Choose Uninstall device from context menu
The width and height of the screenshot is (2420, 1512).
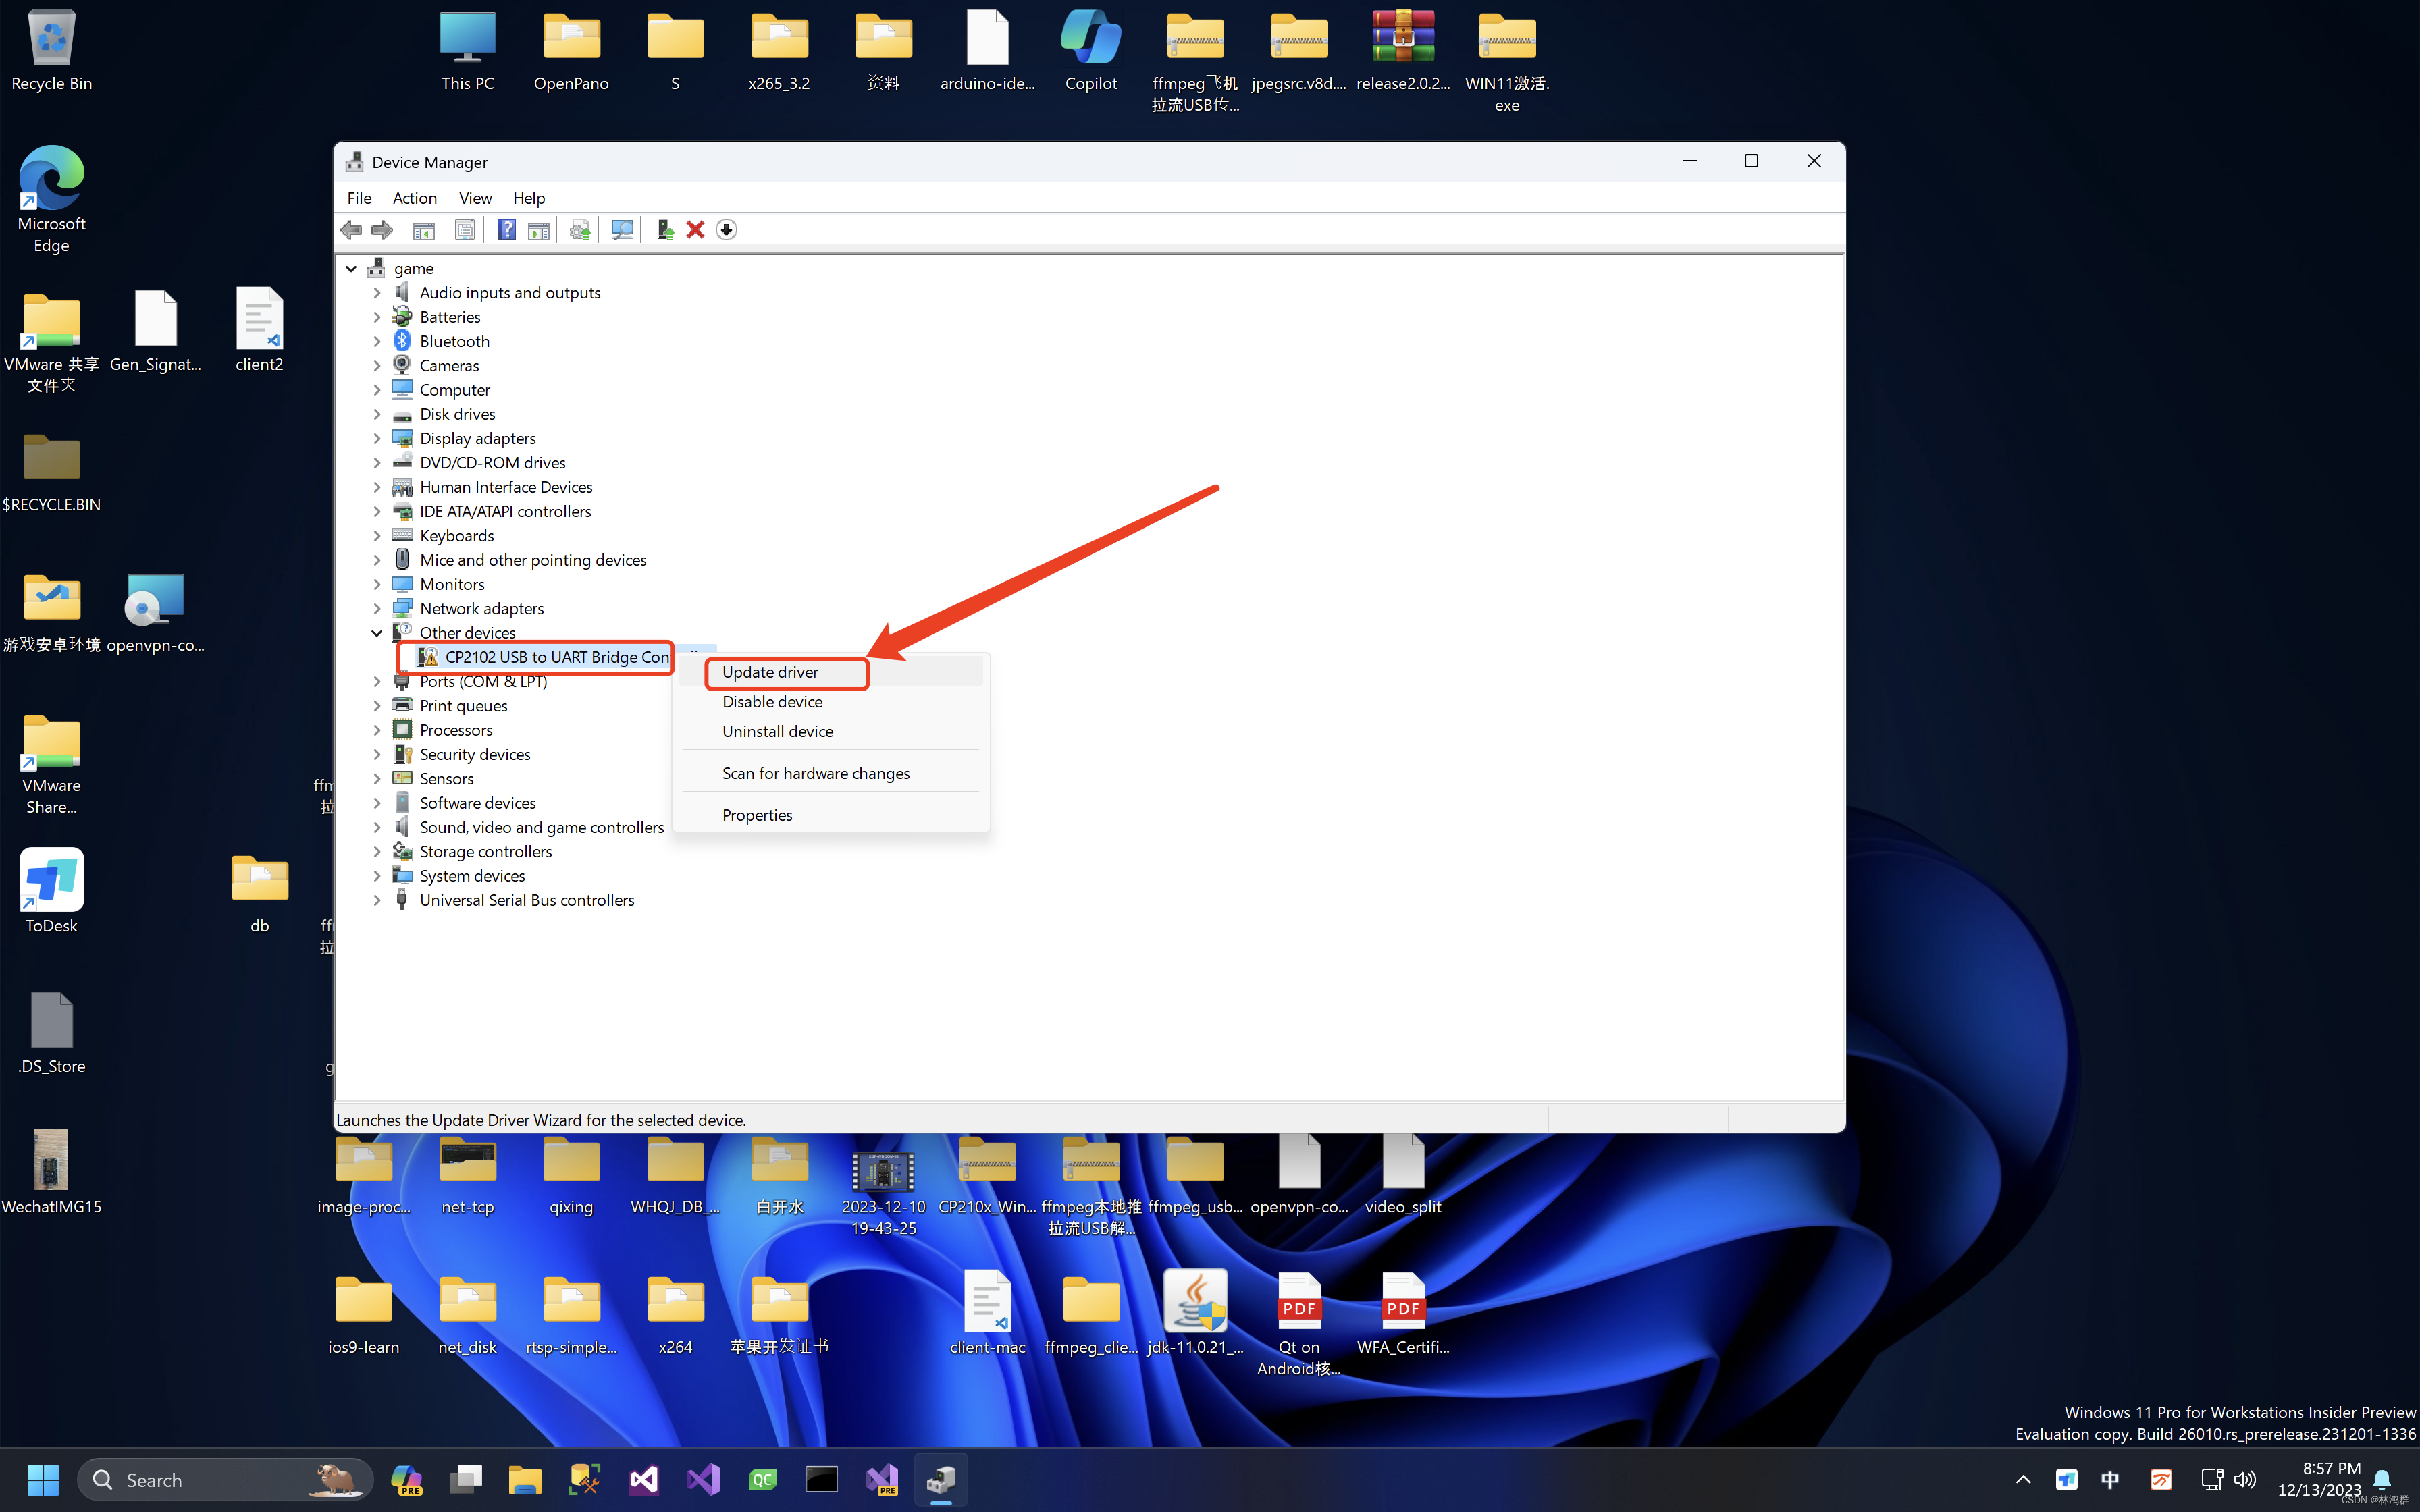pyautogui.click(x=830, y=732)
